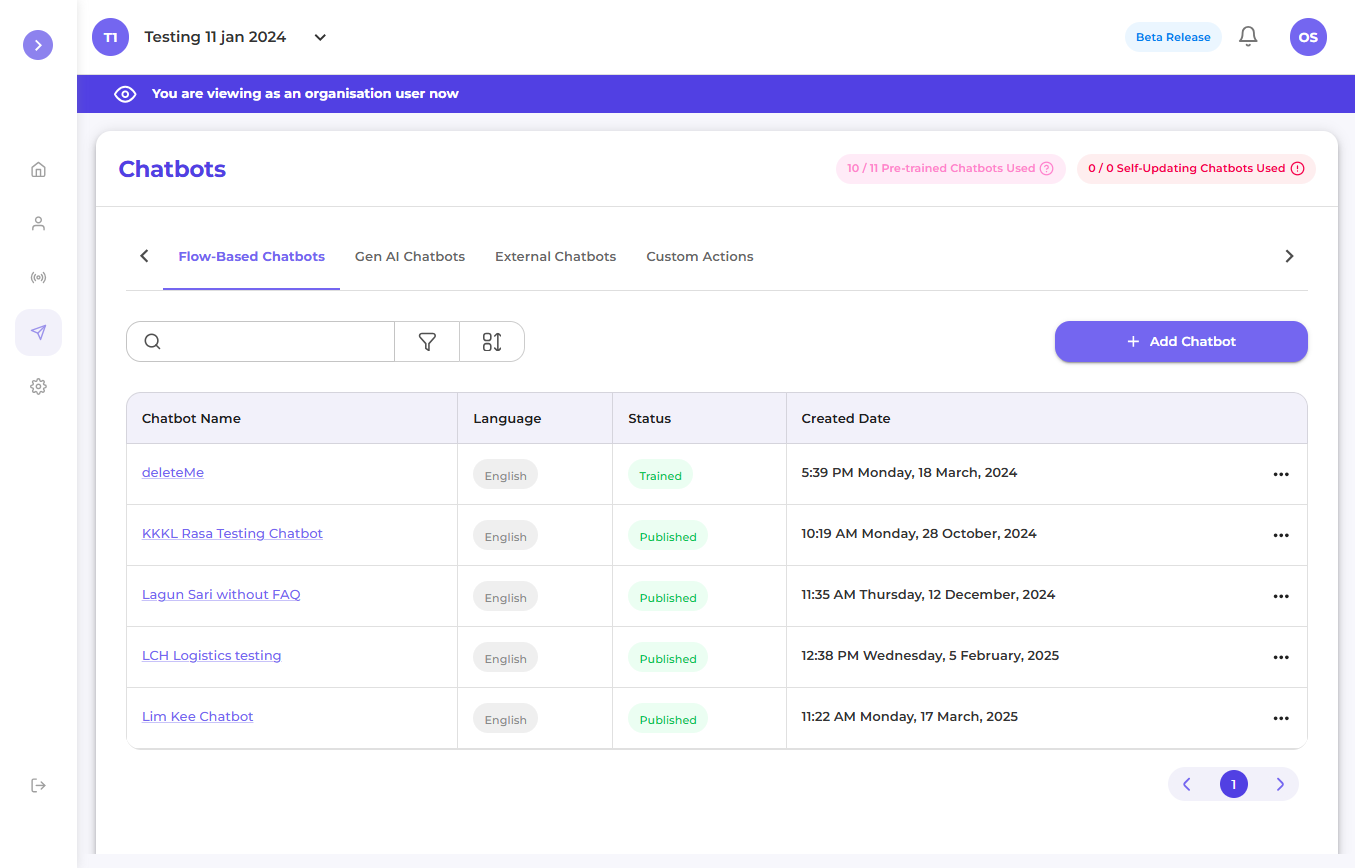Screen dimensions: 1355x868
Task: Switch to Gen AI Chatbots tab
Action: [x=410, y=257]
